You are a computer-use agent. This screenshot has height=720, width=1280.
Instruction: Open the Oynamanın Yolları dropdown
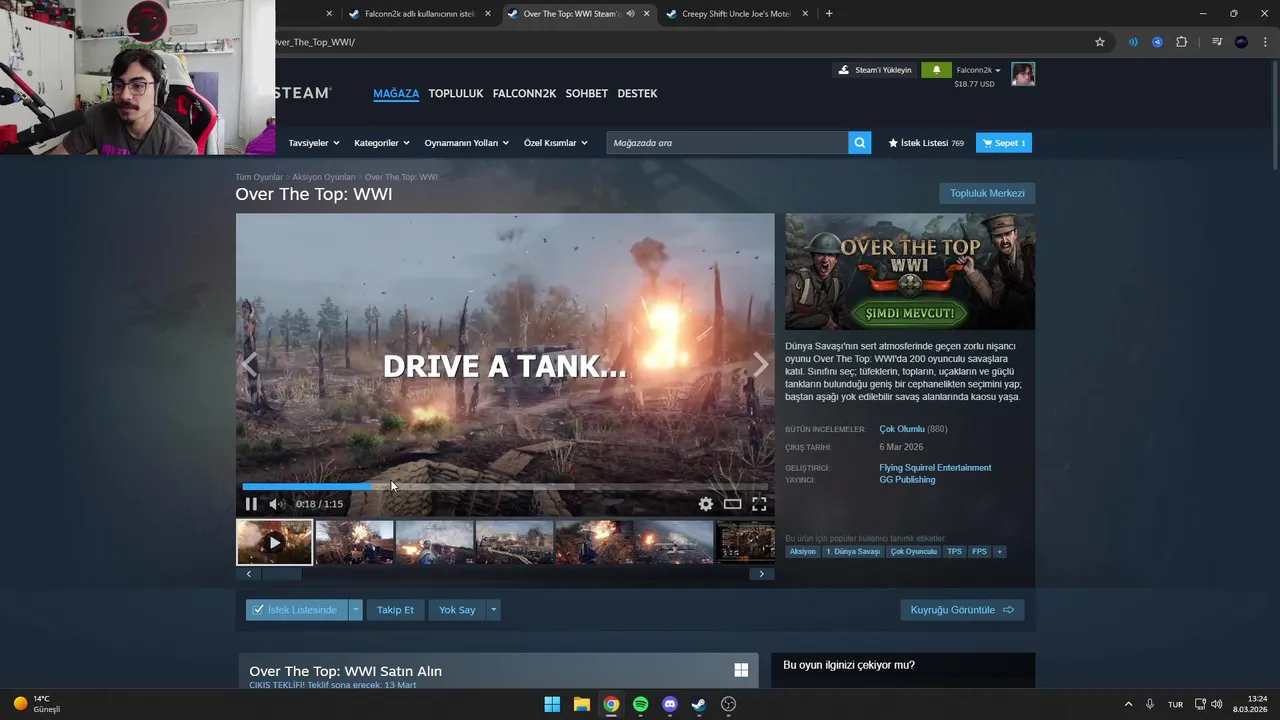467,143
